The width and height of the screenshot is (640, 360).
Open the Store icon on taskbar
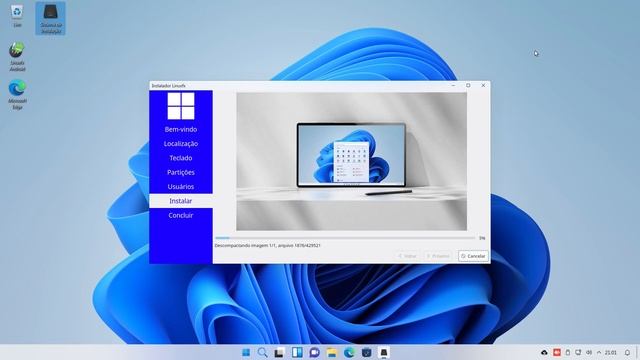367,352
